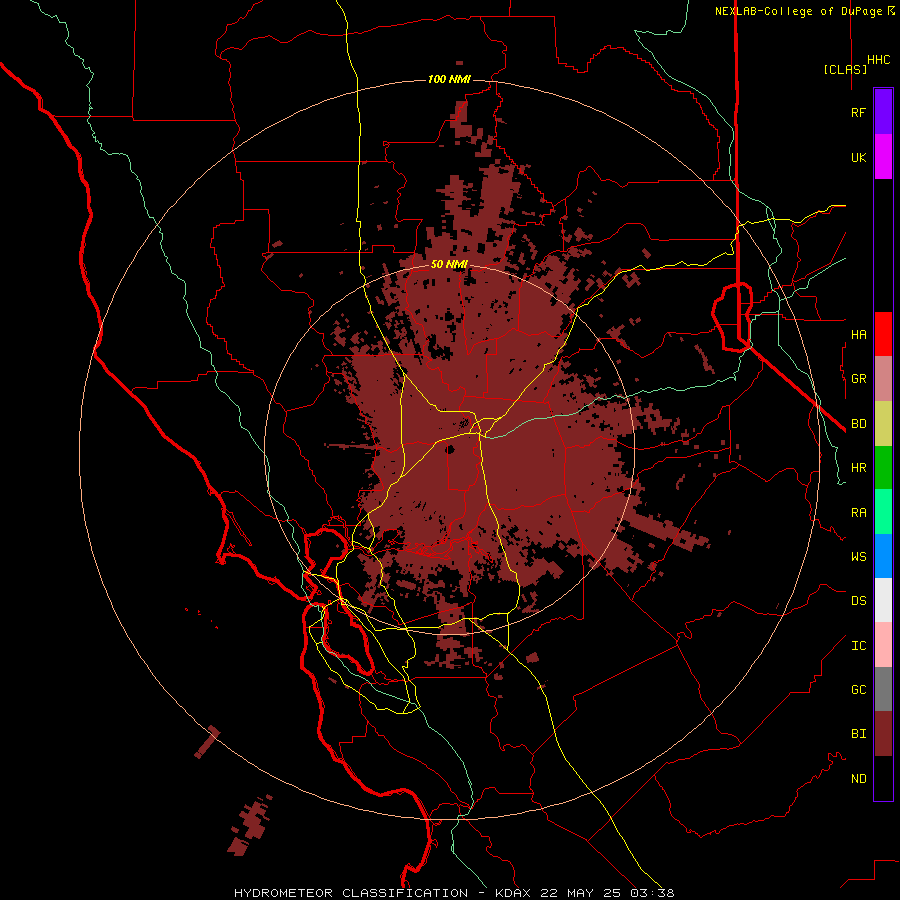Click the 'BD' legend label
This screenshot has width=900, height=900.
(858, 424)
